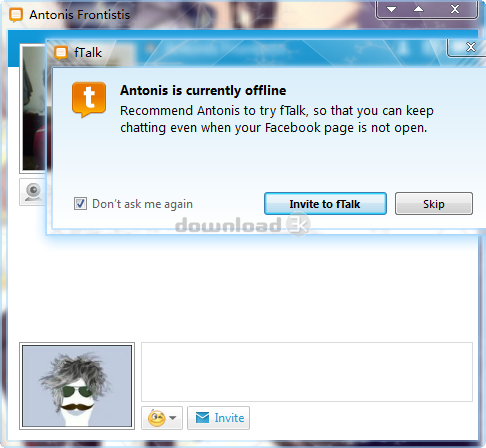Click the down arrow button in the chat title bar

point(392,9)
